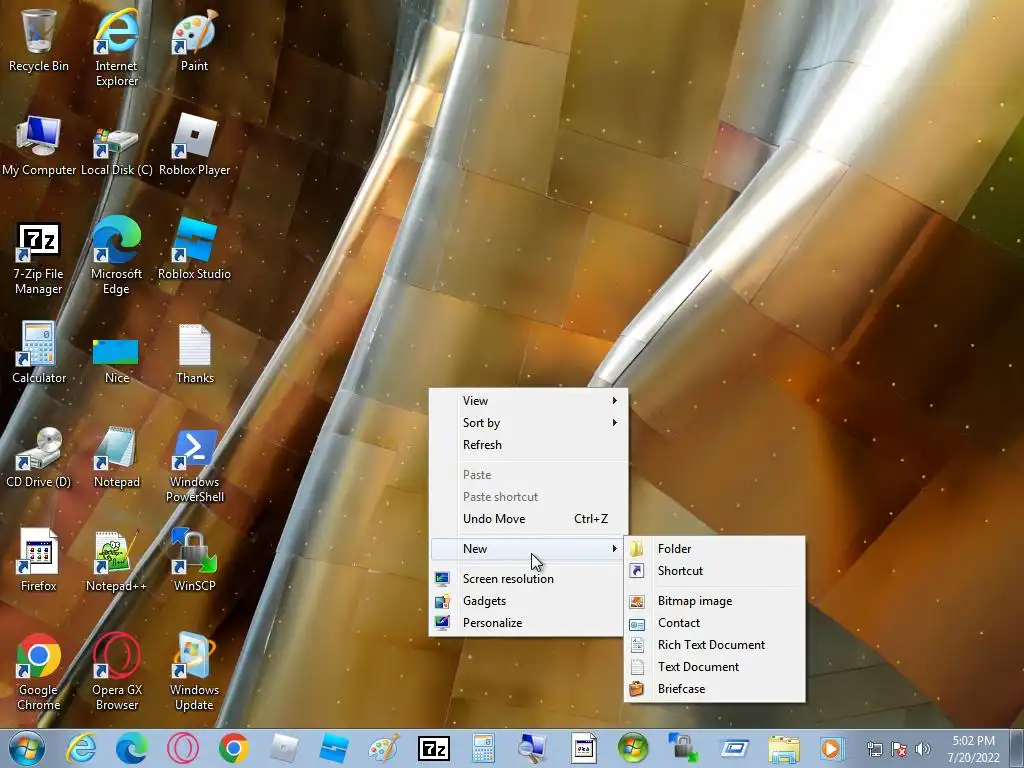Screen dimensions: 1024x768
Task: Select the Paint desktop shortcut
Action: tap(195, 39)
